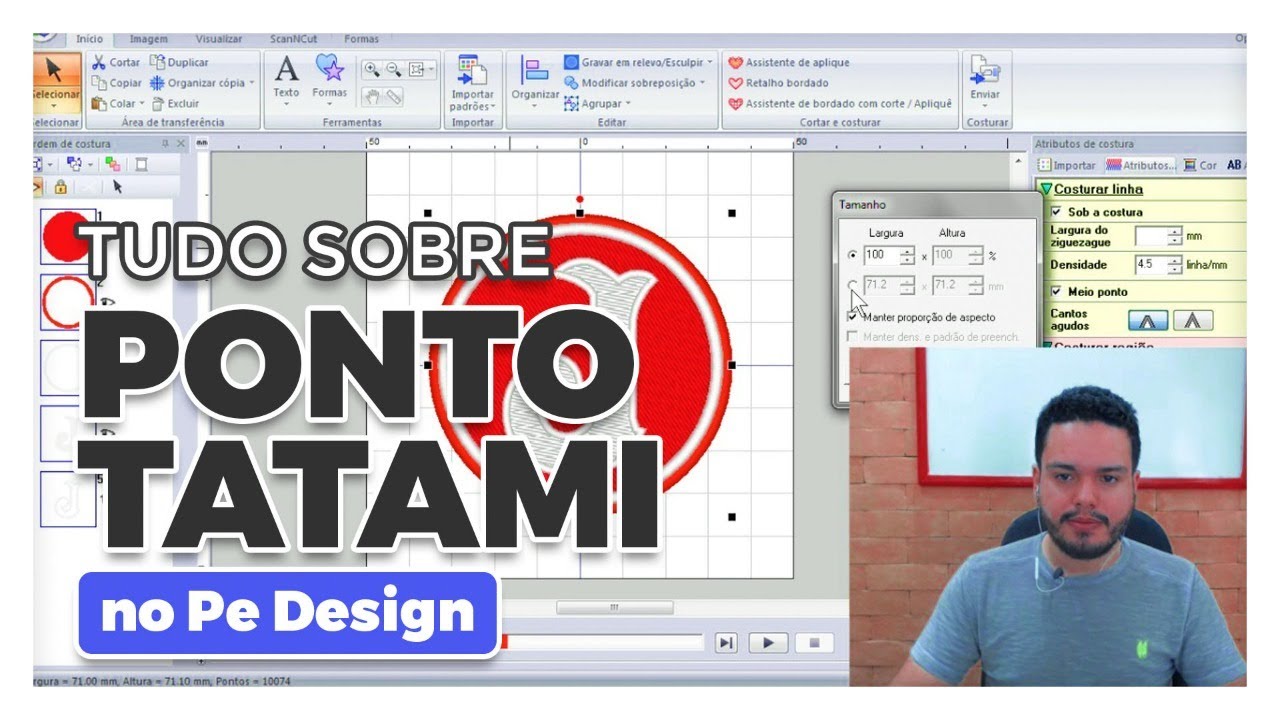Open the Selecionar dropdown arrow
1280x720 pixels.
[x=55, y=107]
